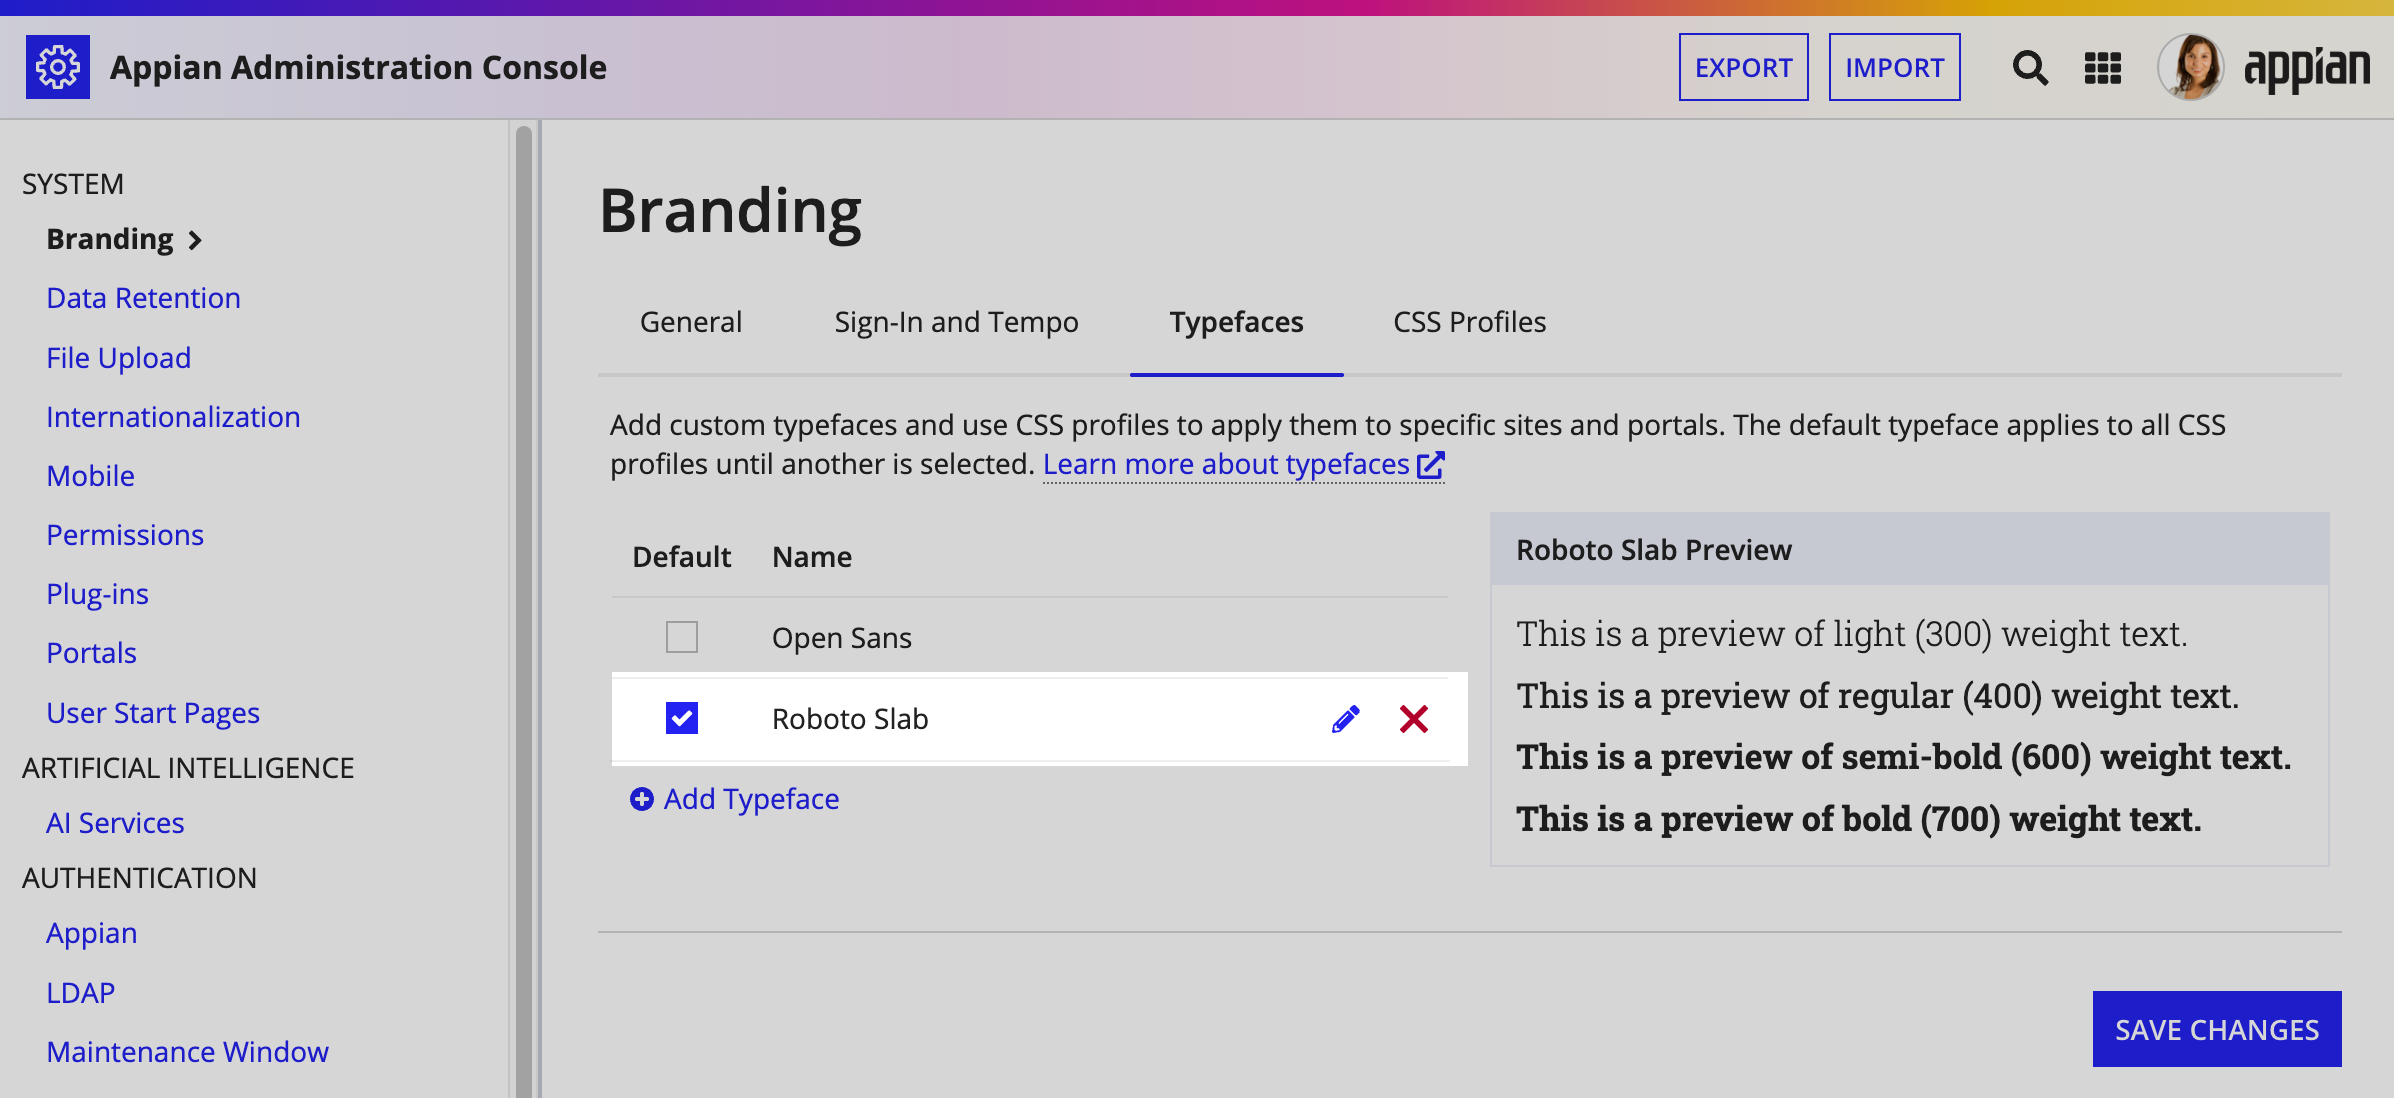
Task: Open Data Retention in sidebar
Action: [144, 298]
